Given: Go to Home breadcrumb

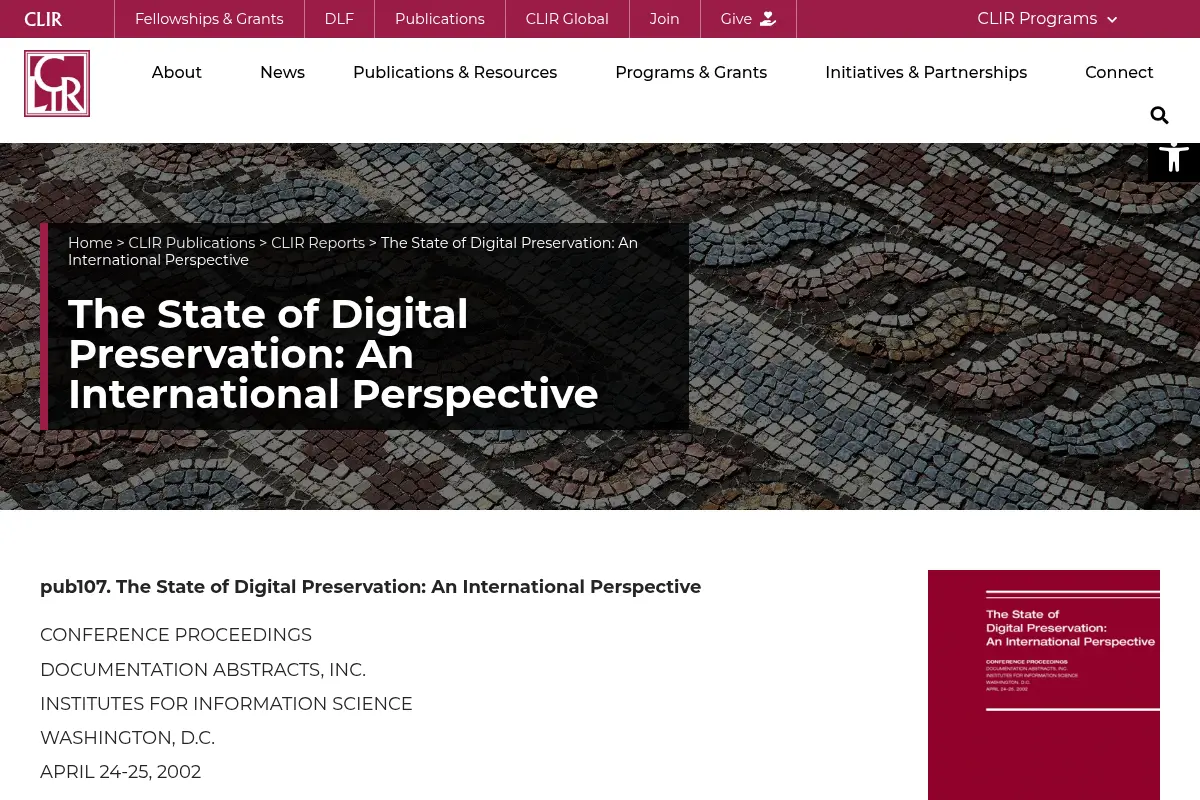Looking at the screenshot, I should 90,243.
